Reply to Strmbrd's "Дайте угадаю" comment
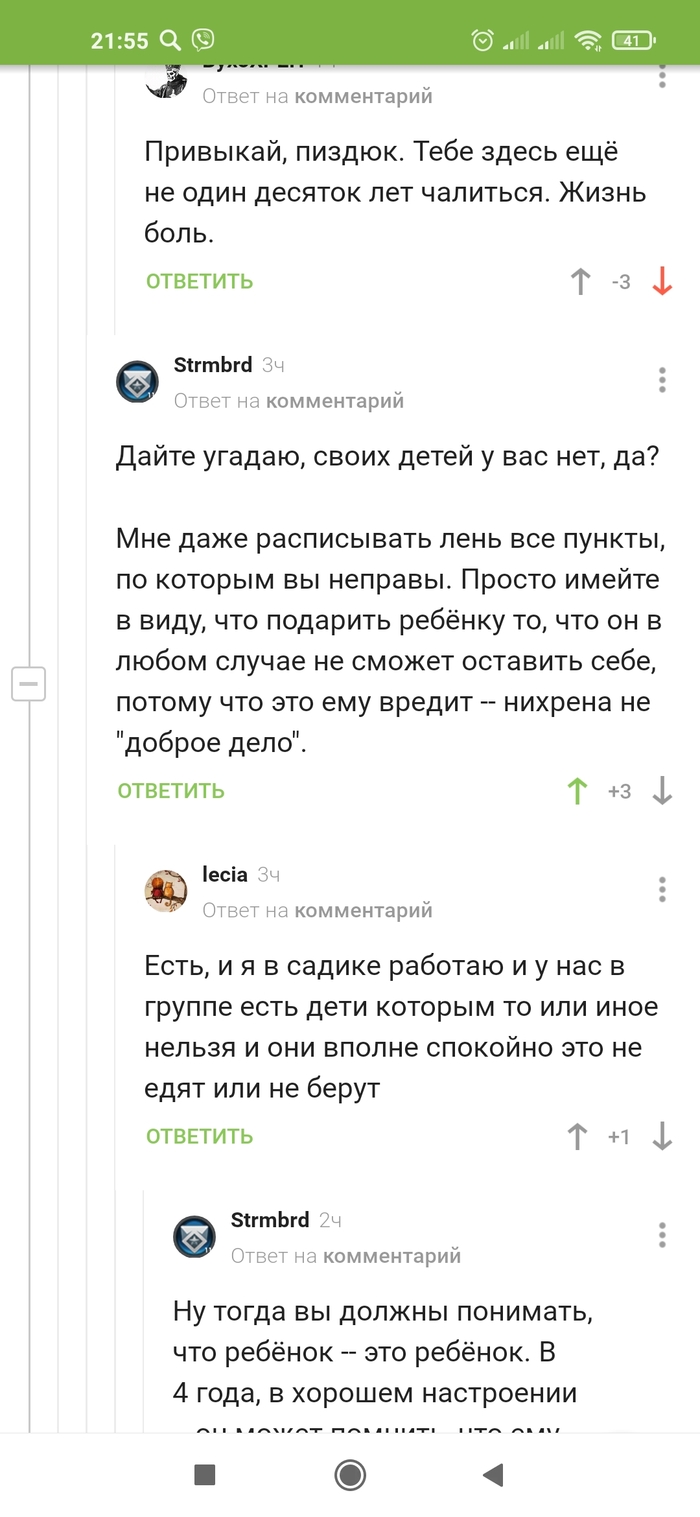This screenshot has height=1517, width=700. [x=171, y=792]
